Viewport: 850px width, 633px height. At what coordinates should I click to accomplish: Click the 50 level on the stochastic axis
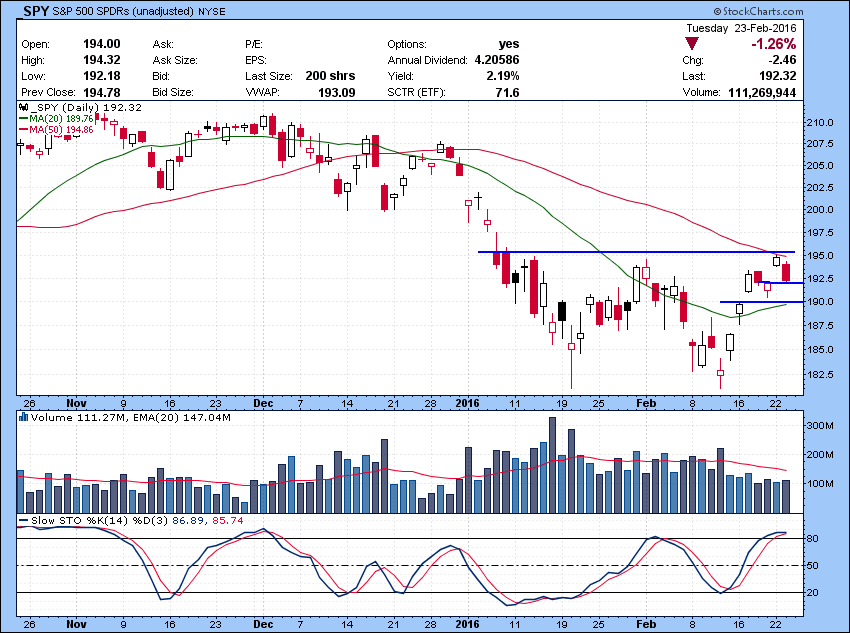pos(812,565)
